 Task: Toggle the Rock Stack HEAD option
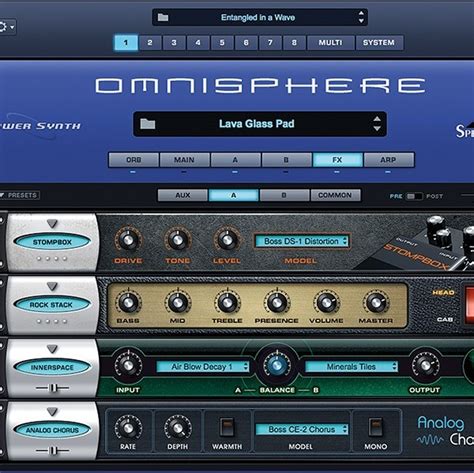click(444, 293)
